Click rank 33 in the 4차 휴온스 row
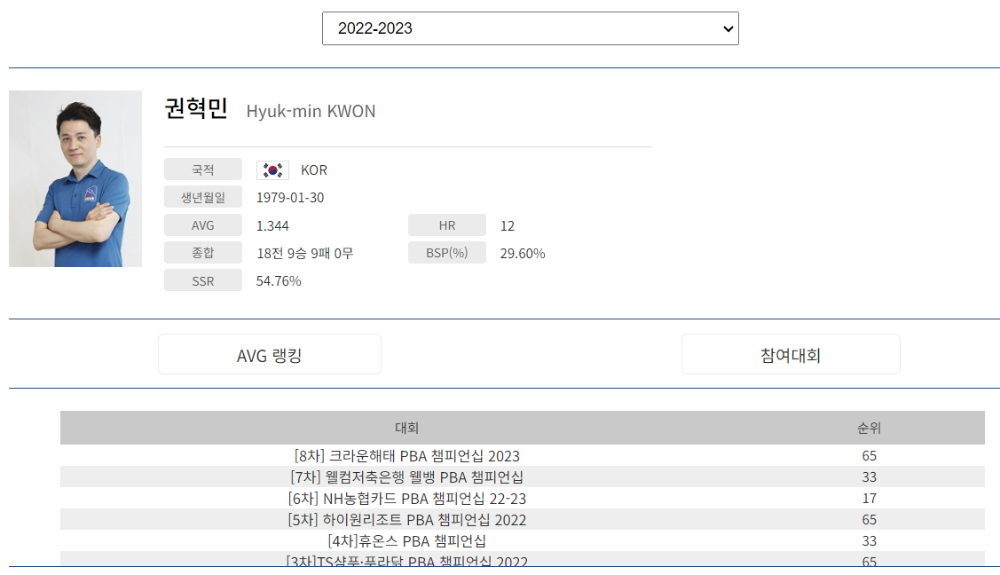This screenshot has height=575, width=1000. [869, 541]
